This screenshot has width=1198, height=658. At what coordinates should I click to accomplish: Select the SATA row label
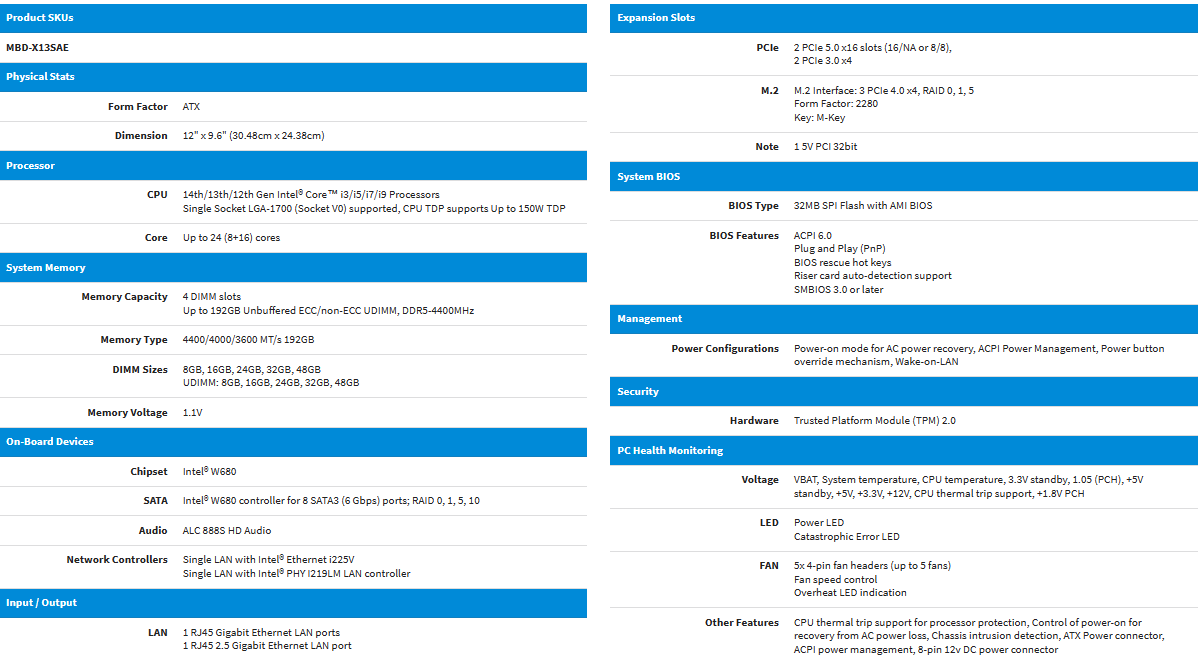click(156, 501)
